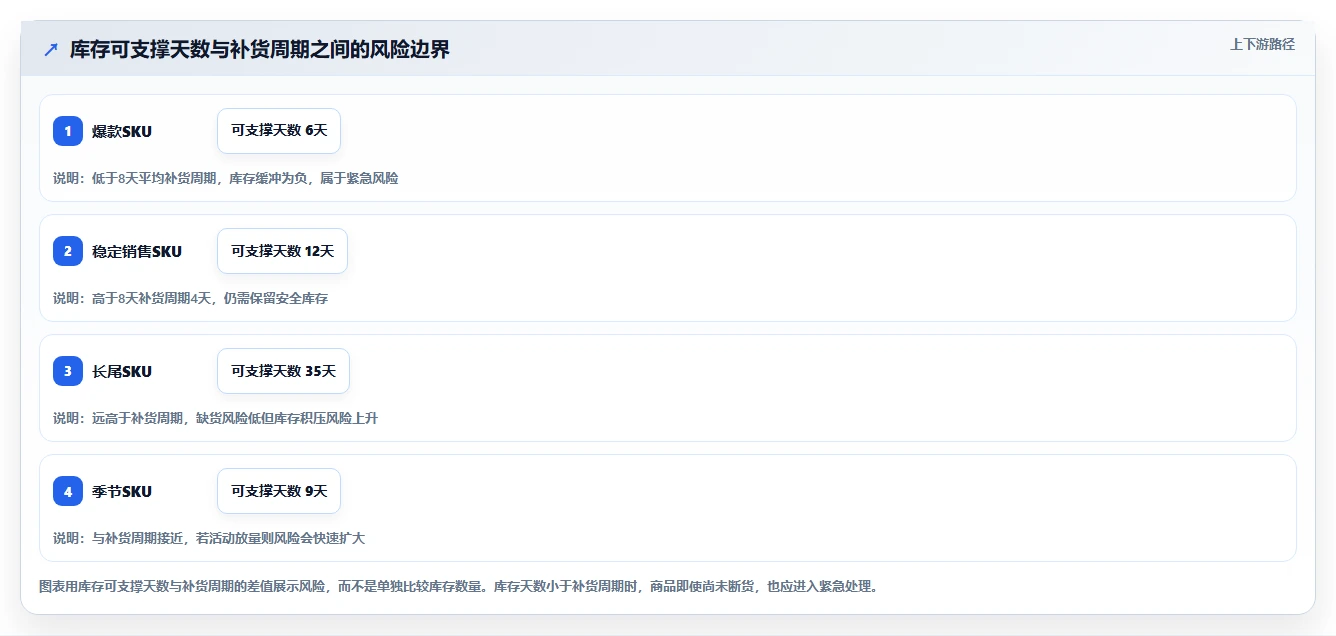
Task: Click the note about 低于8天平均补货周期
Action: 225,178
